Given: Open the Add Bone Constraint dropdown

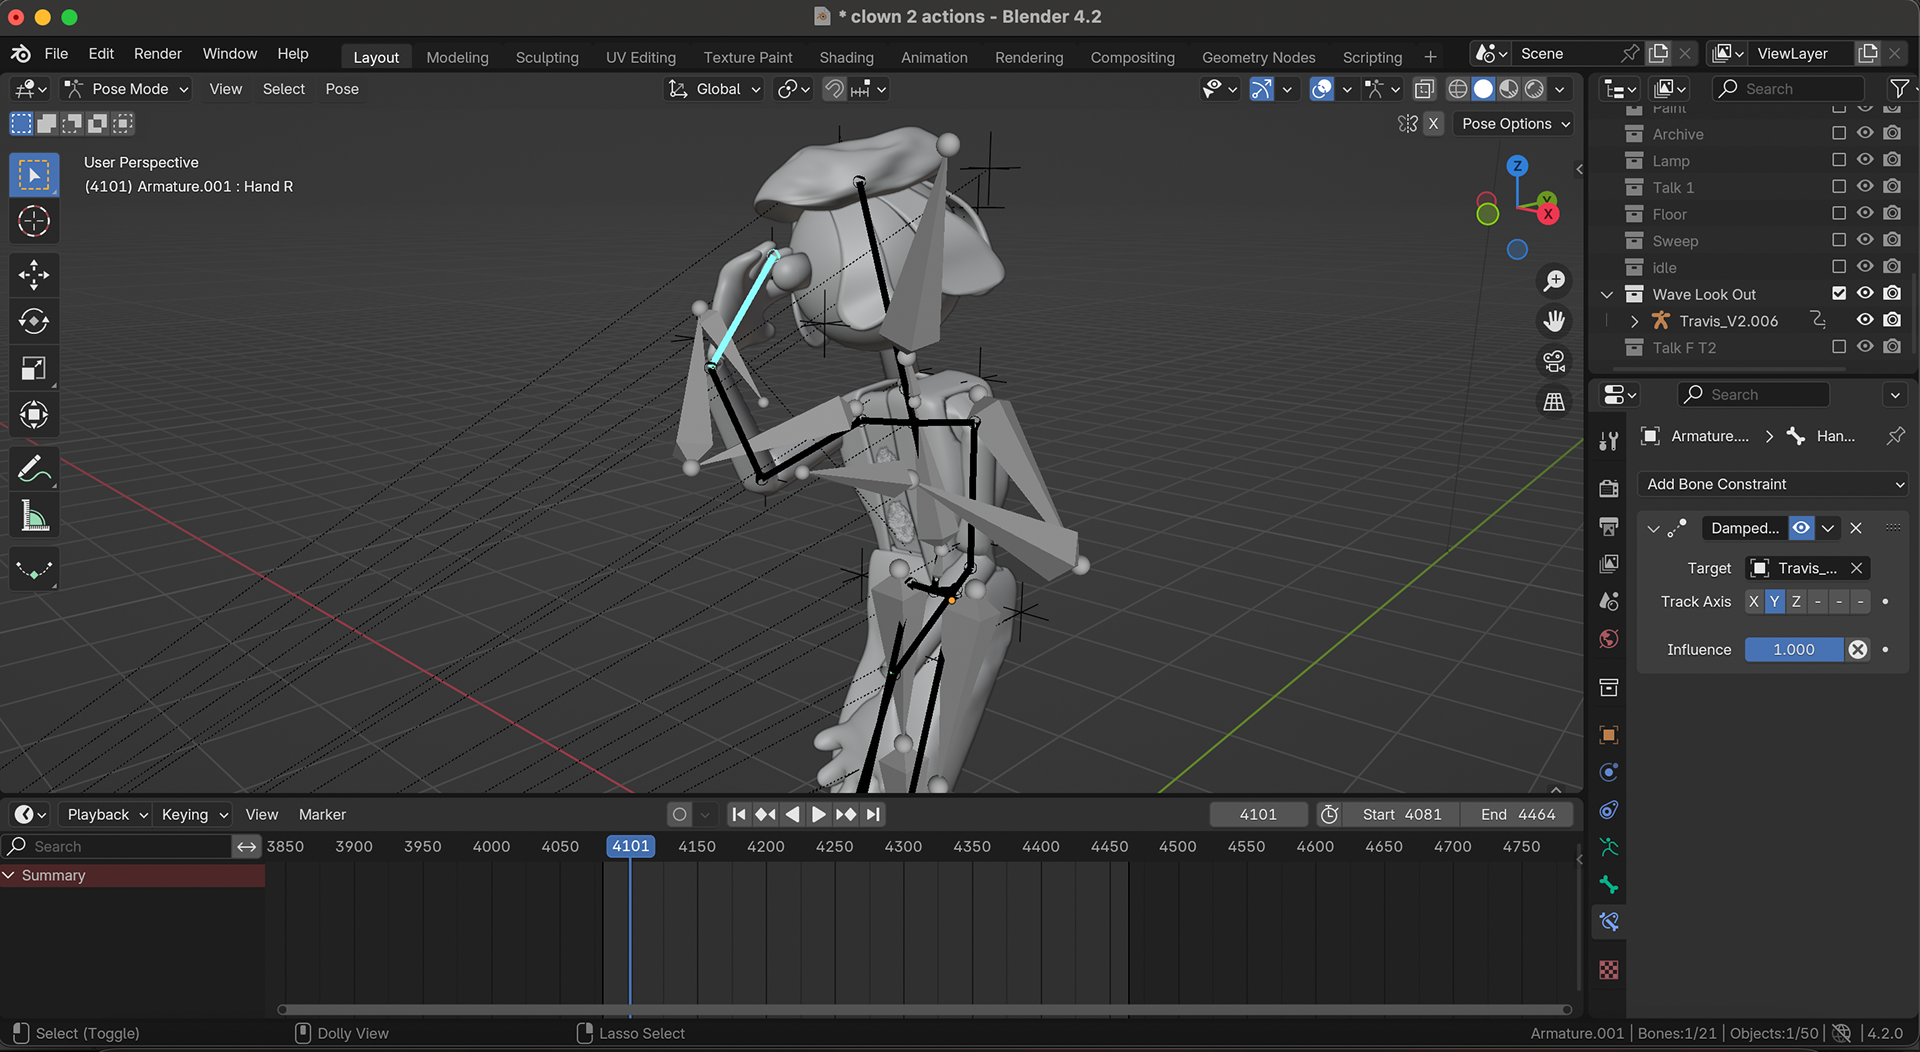Looking at the screenshot, I should click(1773, 484).
